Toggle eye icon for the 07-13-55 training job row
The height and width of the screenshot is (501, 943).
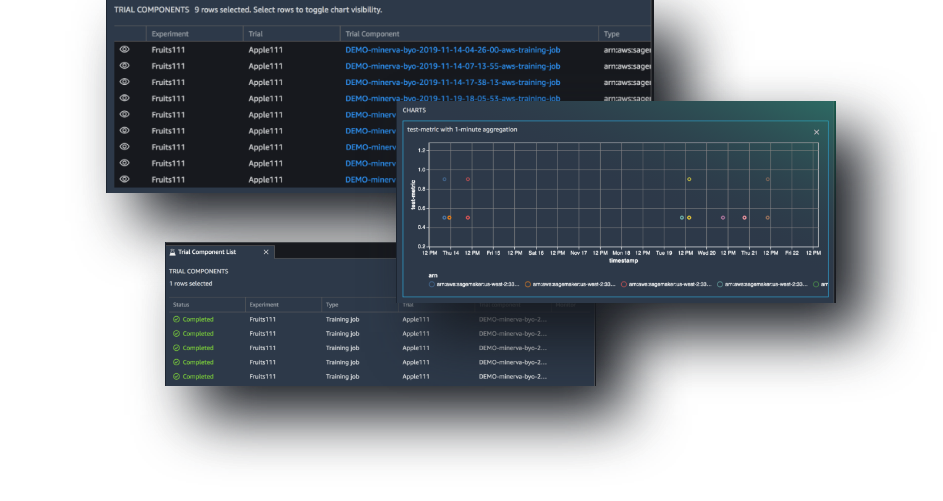coord(124,66)
